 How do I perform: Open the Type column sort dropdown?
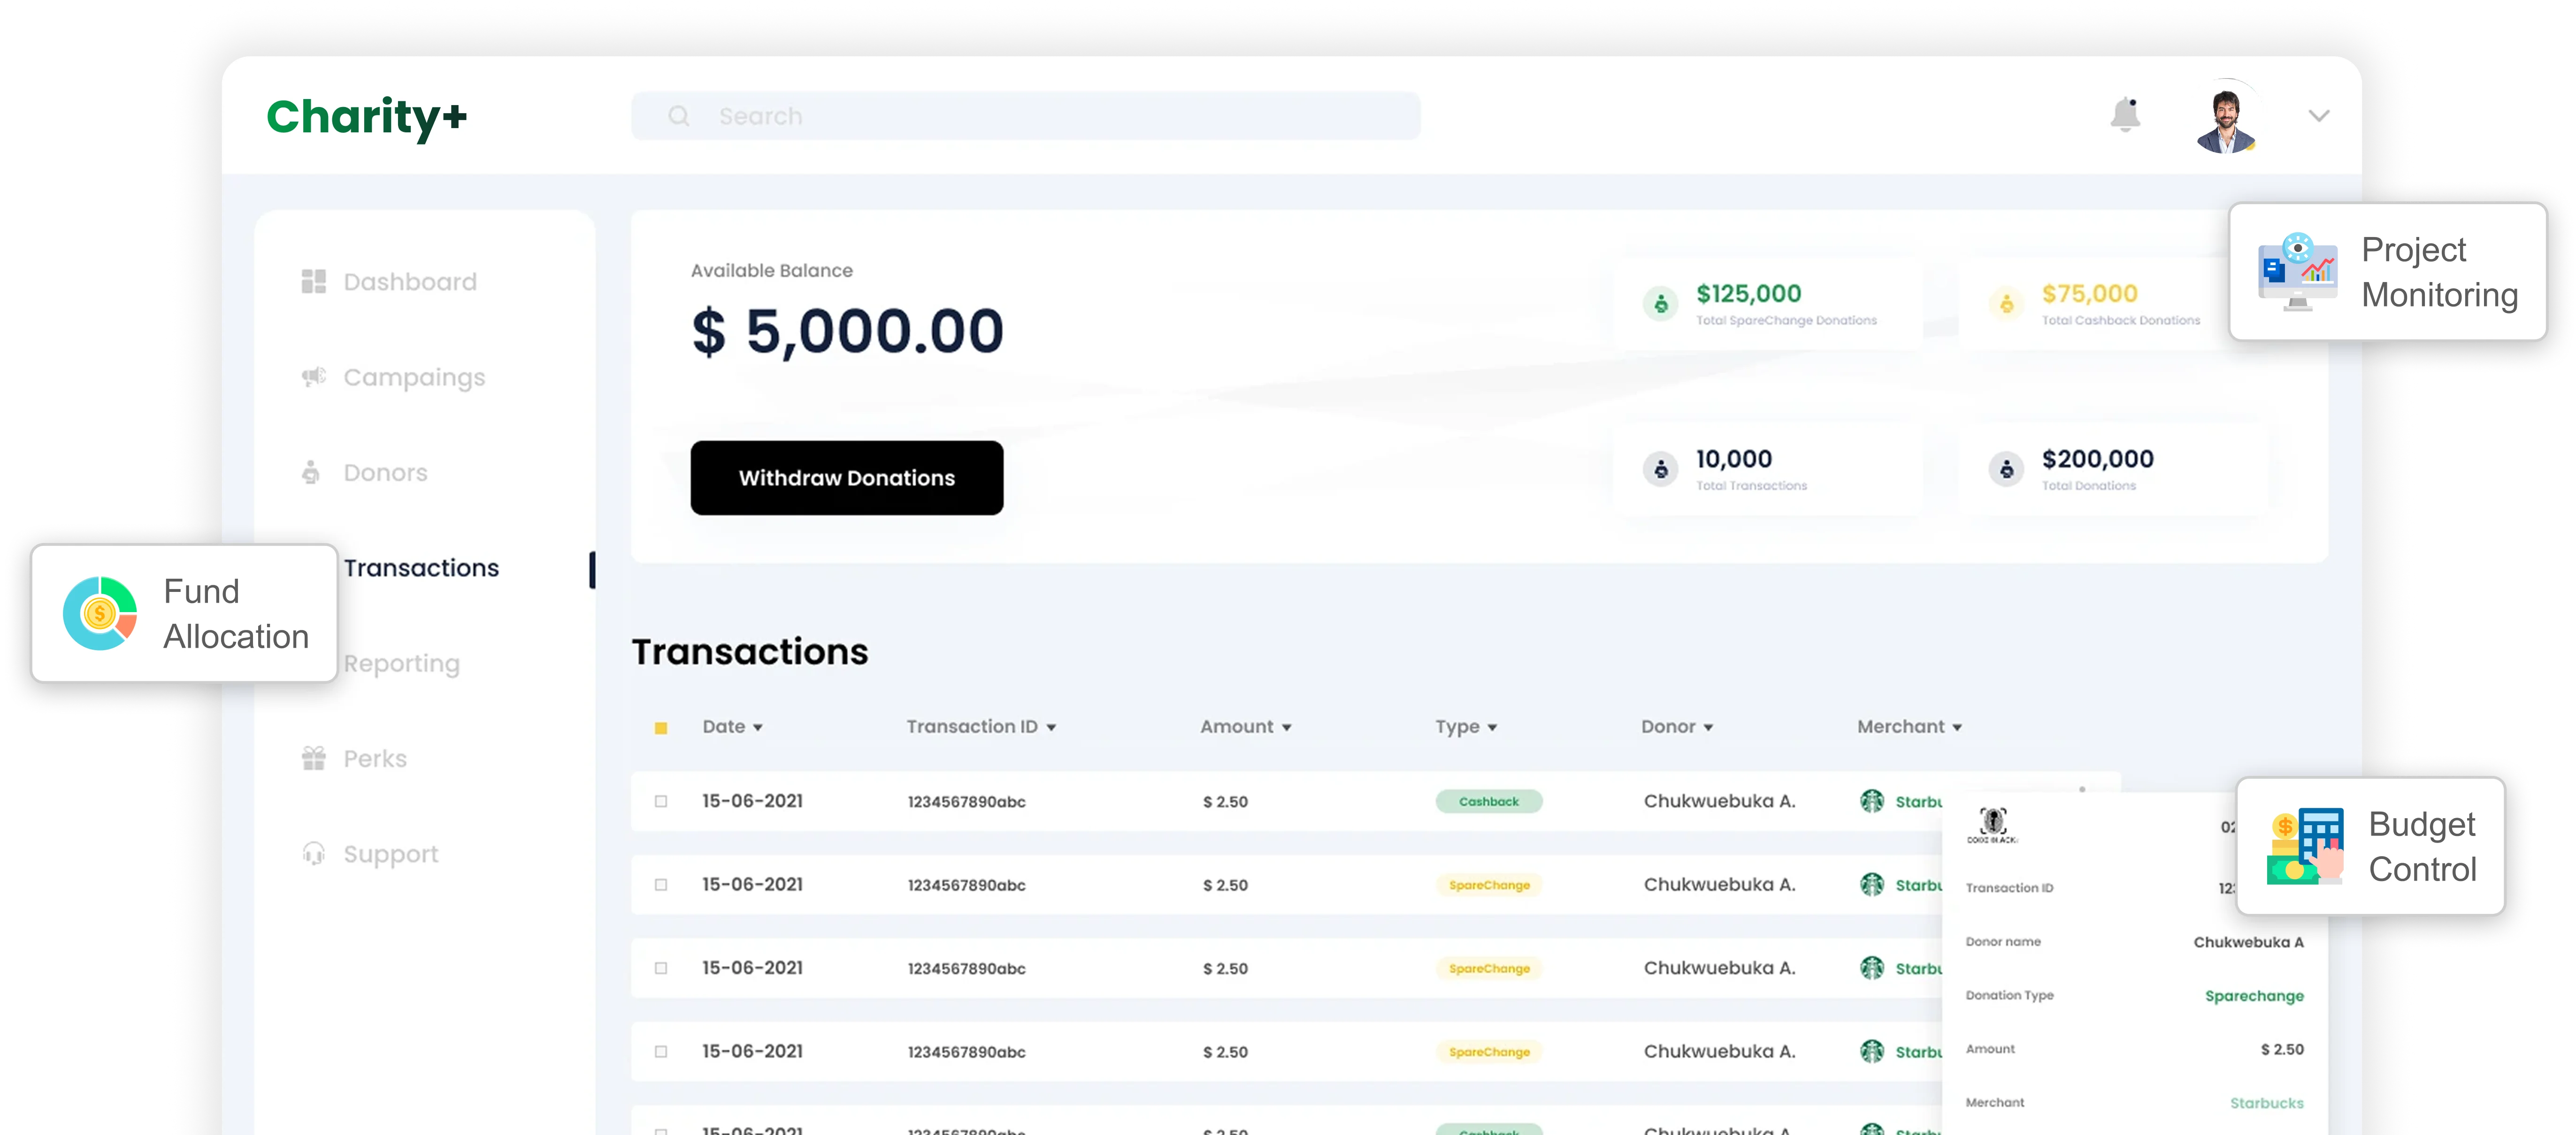tap(1493, 727)
